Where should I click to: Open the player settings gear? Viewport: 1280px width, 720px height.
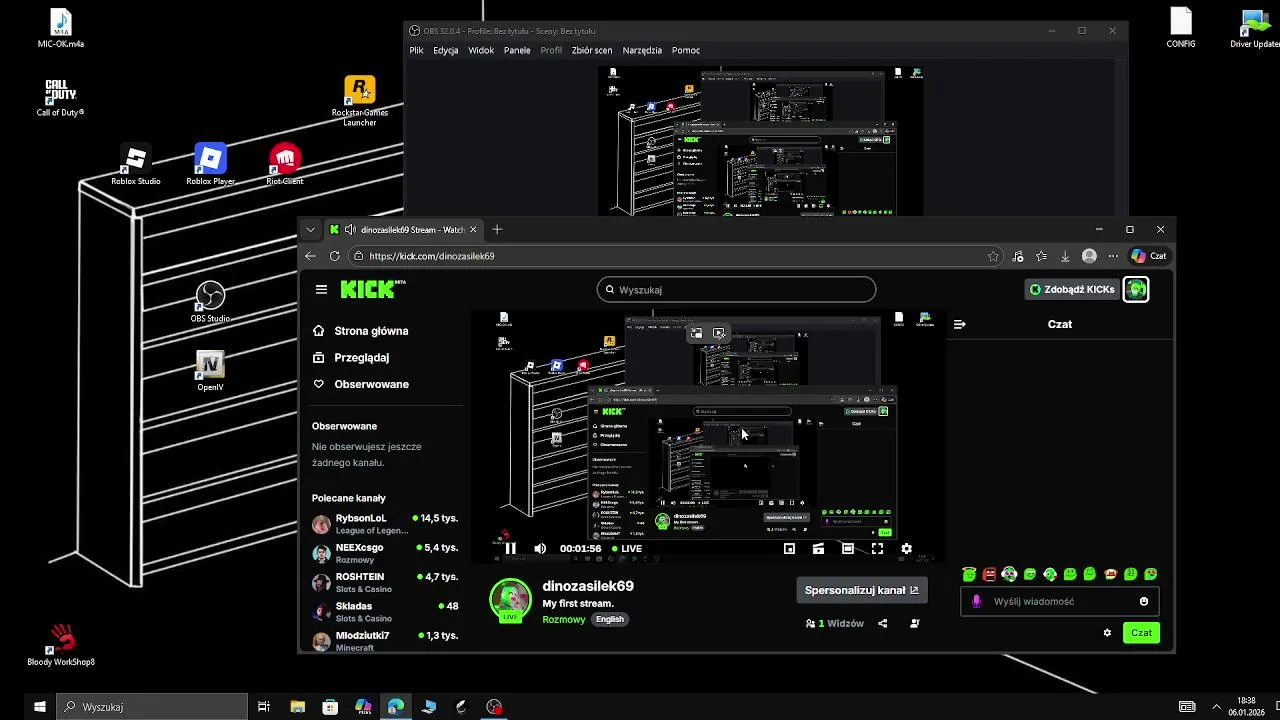click(x=906, y=548)
